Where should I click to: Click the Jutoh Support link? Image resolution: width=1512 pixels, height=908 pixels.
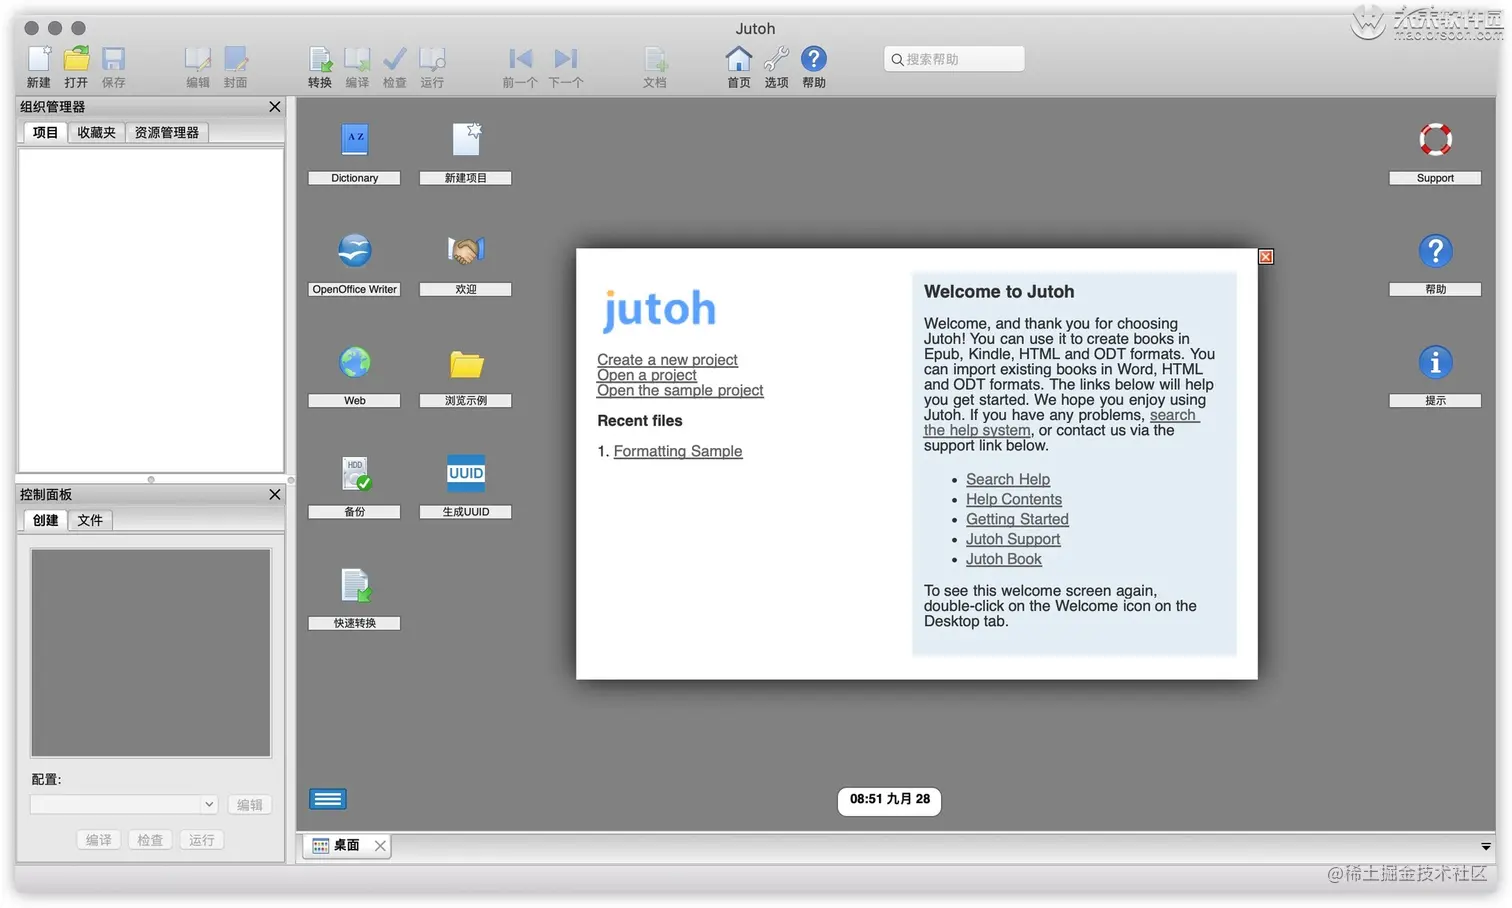pyautogui.click(x=1013, y=539)
